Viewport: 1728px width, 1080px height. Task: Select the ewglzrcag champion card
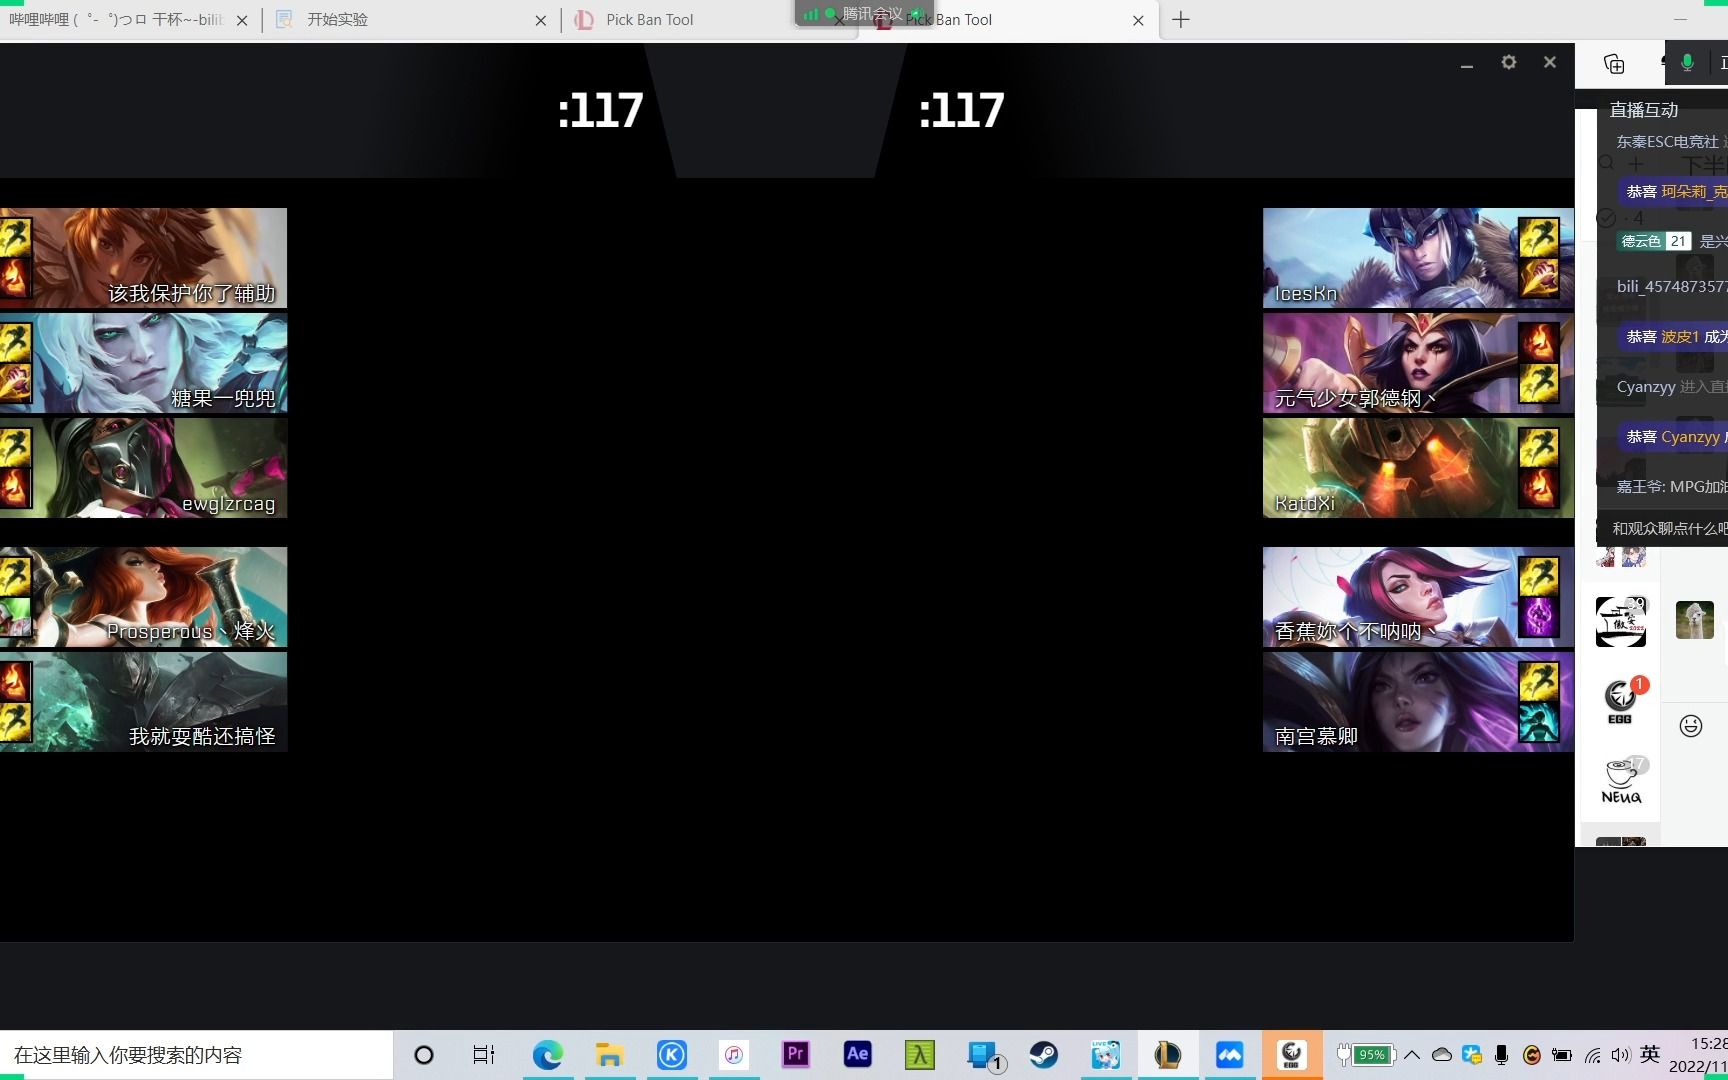pyautogui.click(x=143, y=468)
